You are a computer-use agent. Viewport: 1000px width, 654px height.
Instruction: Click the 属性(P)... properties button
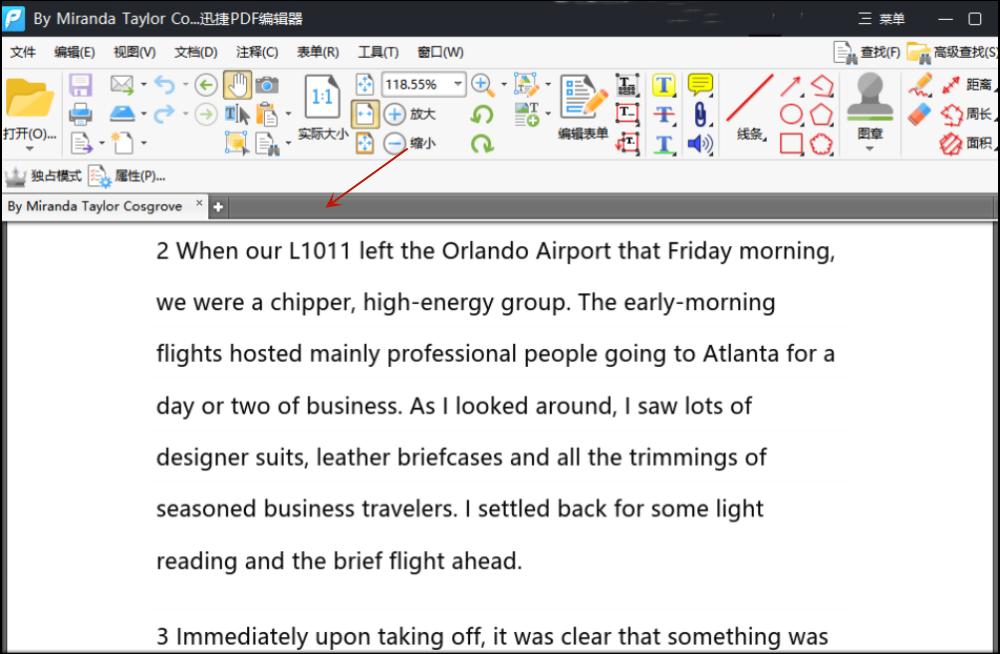[127, 176]
